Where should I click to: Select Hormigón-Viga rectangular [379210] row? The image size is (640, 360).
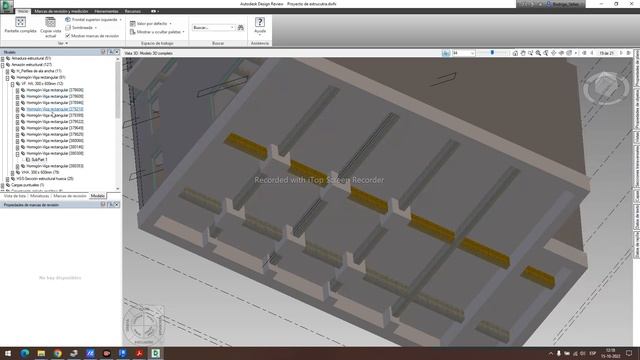click(55, 109)
